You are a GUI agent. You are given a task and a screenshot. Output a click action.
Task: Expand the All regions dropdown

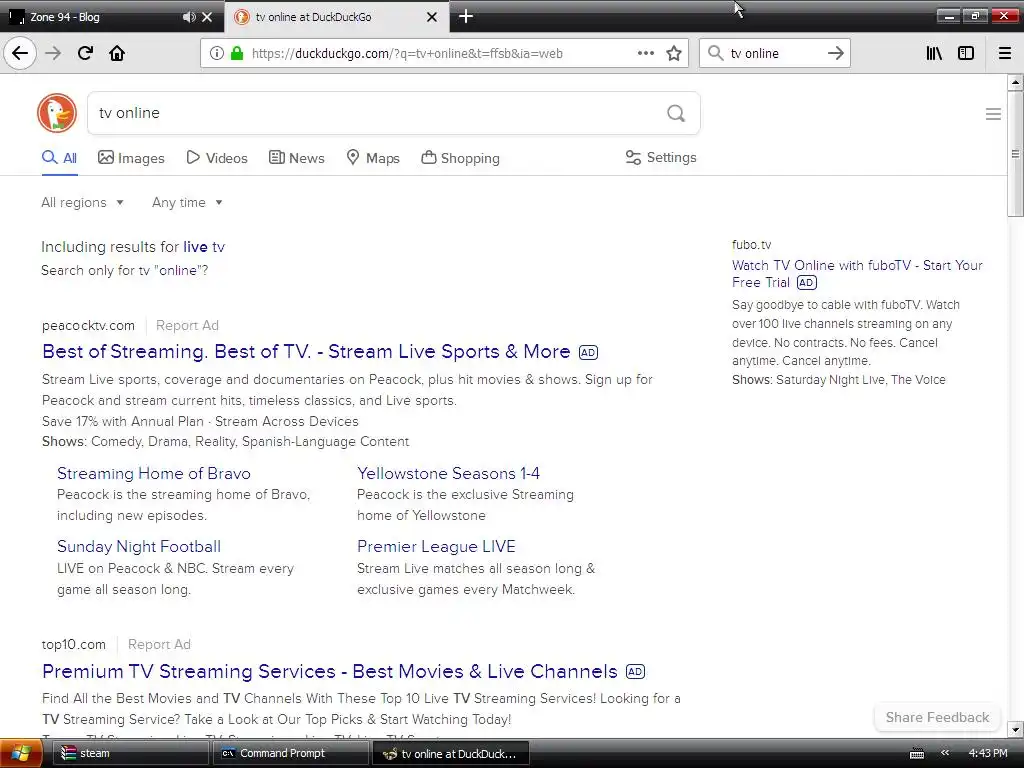(x=82, y=202)
